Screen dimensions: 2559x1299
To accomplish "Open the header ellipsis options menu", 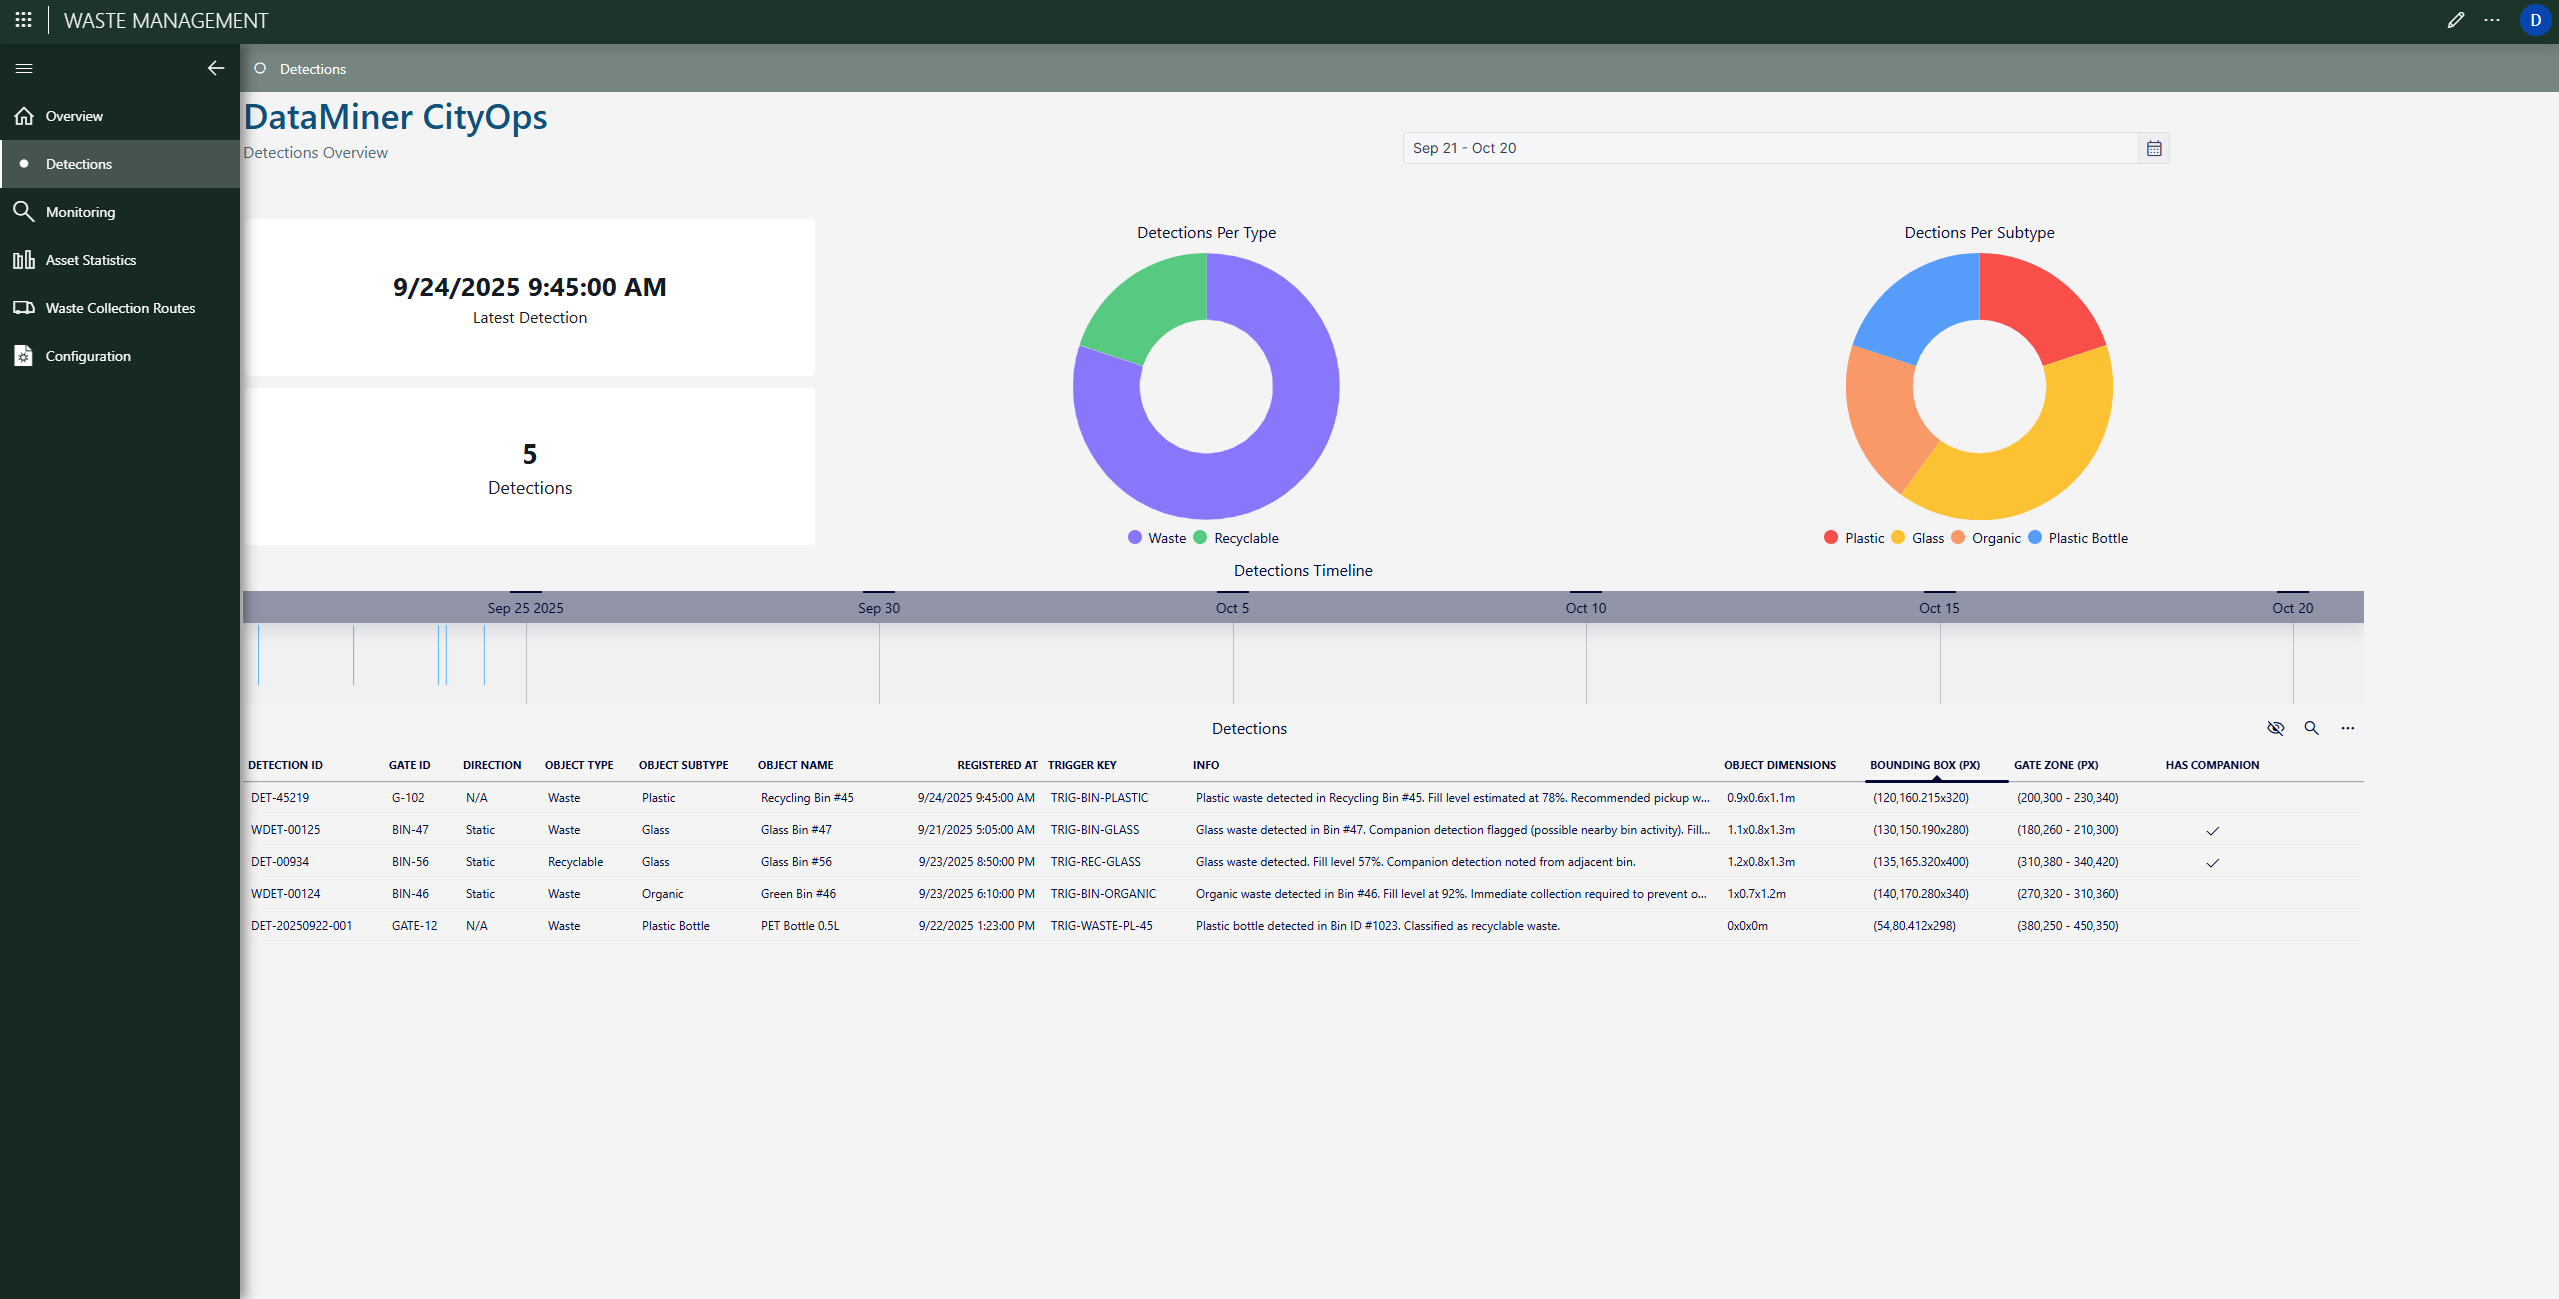I will (x=2492, y=20).
